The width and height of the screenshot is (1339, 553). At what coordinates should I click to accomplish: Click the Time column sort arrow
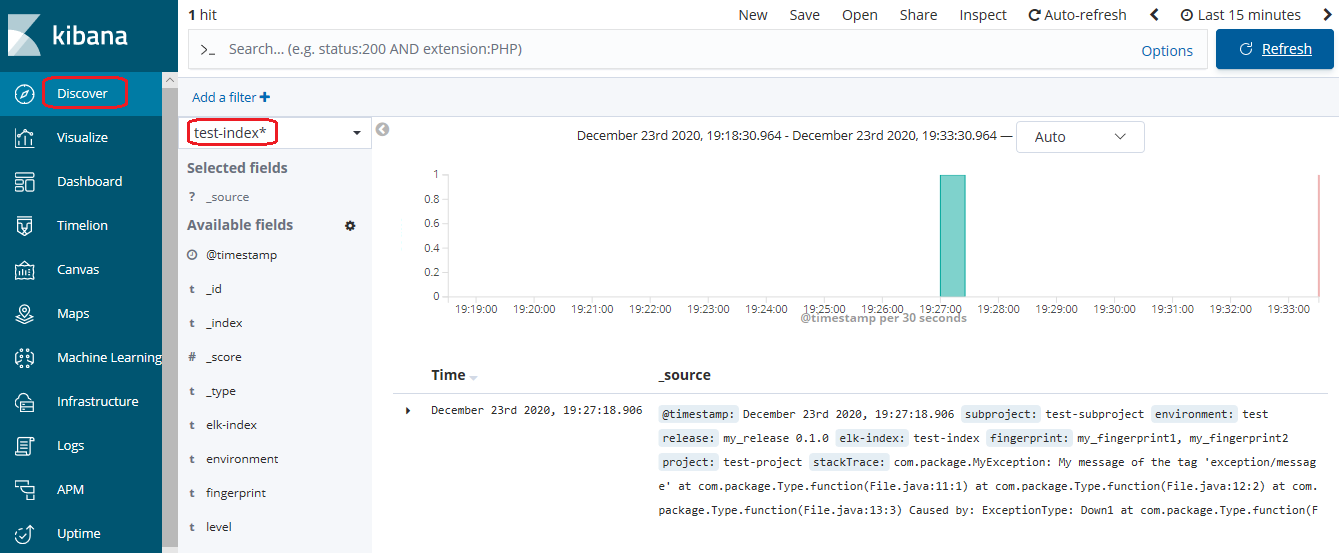[474, 377]
